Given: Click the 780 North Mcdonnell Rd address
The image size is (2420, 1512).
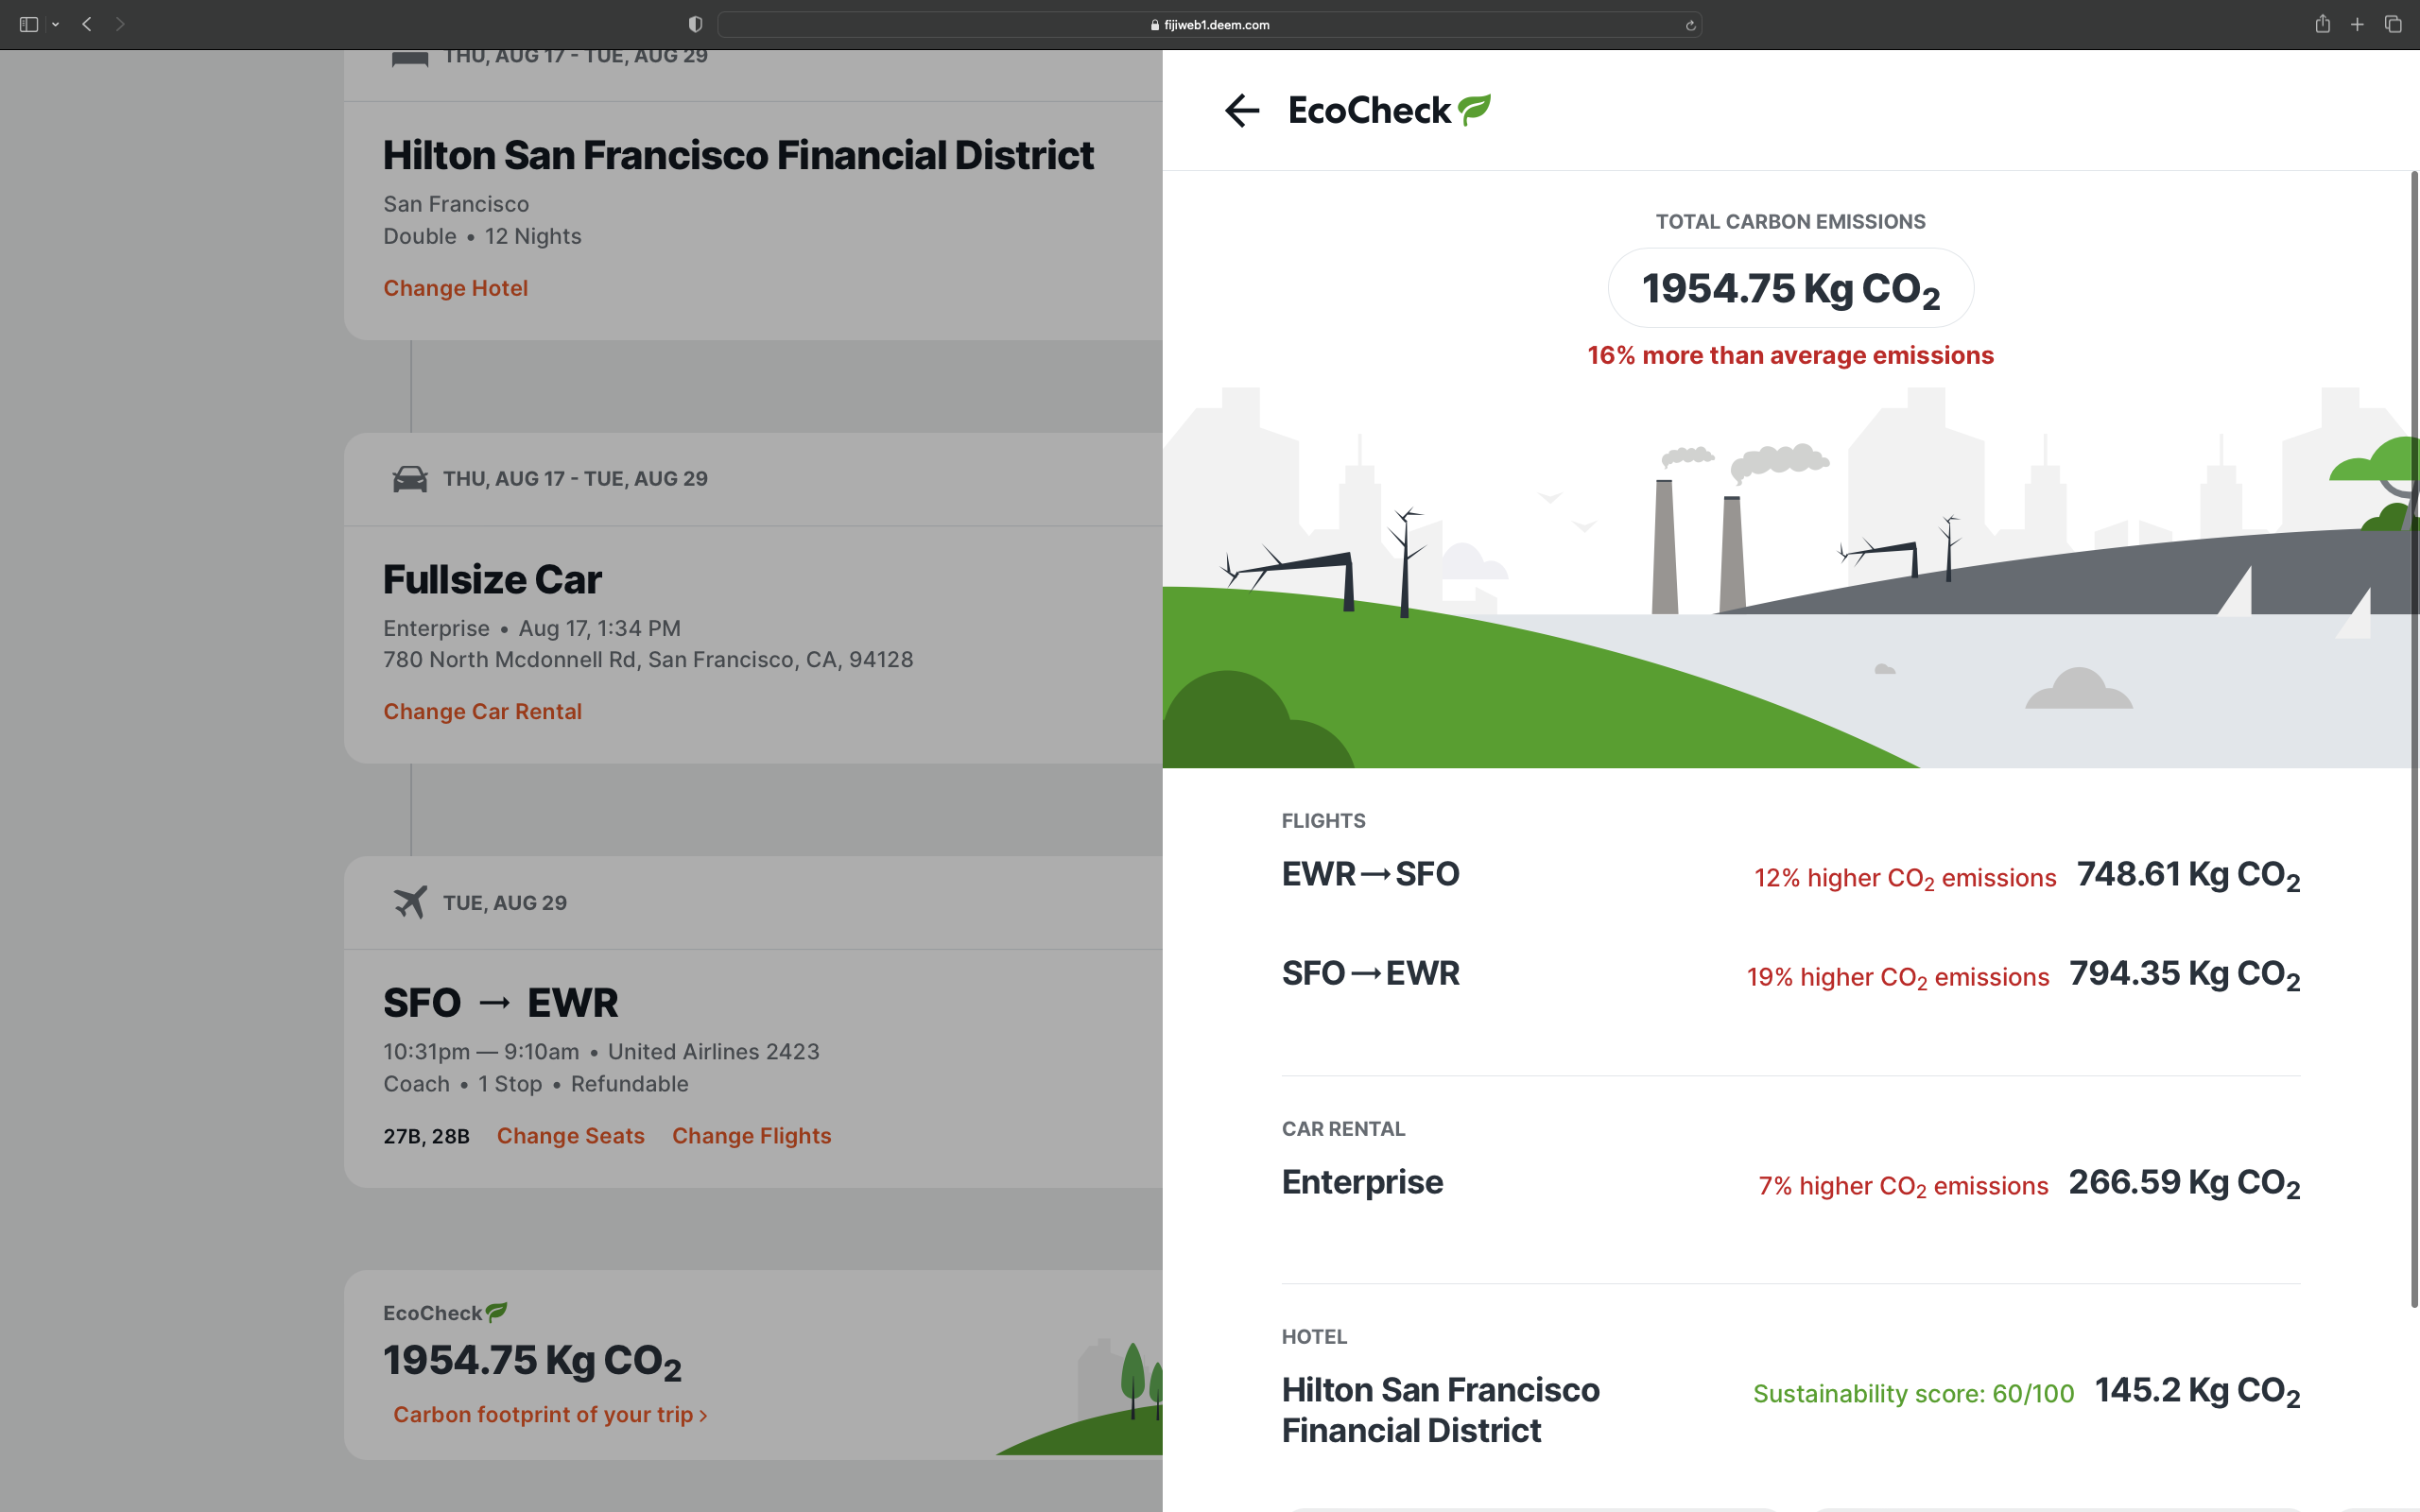Looking at the screenshot, I should point(648,660).
